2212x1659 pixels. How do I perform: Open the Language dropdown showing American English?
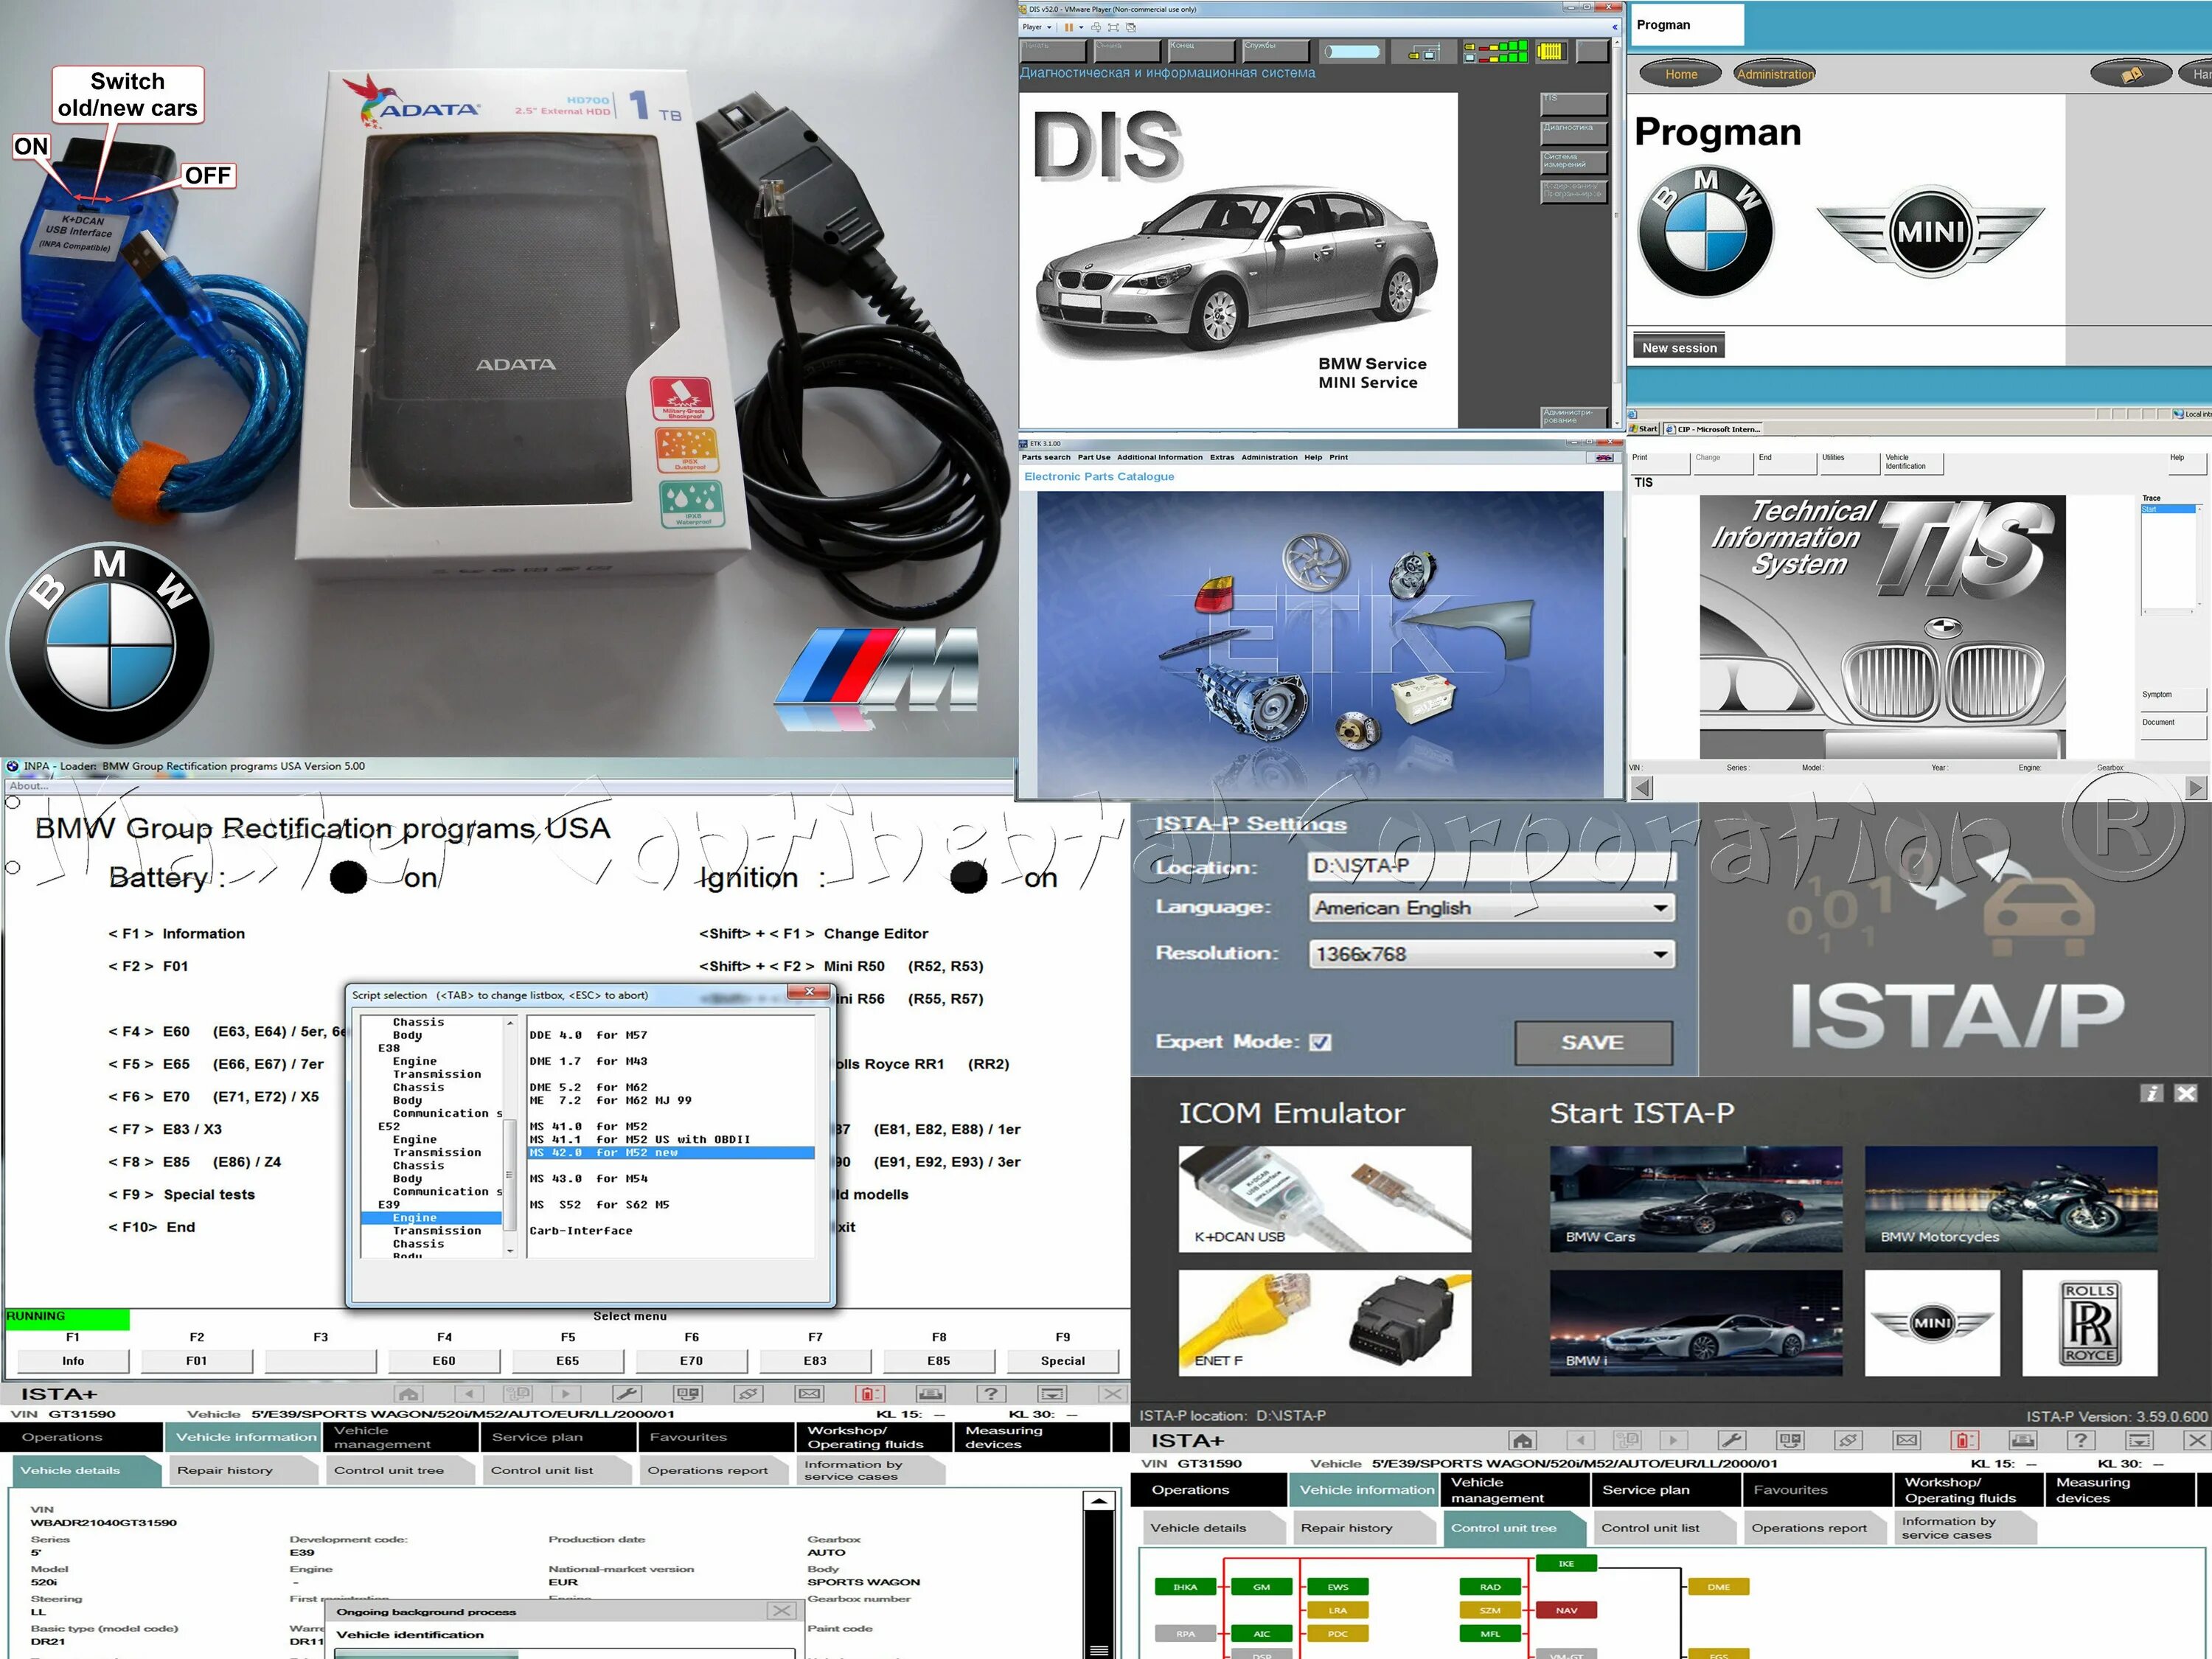[1660, 908]
